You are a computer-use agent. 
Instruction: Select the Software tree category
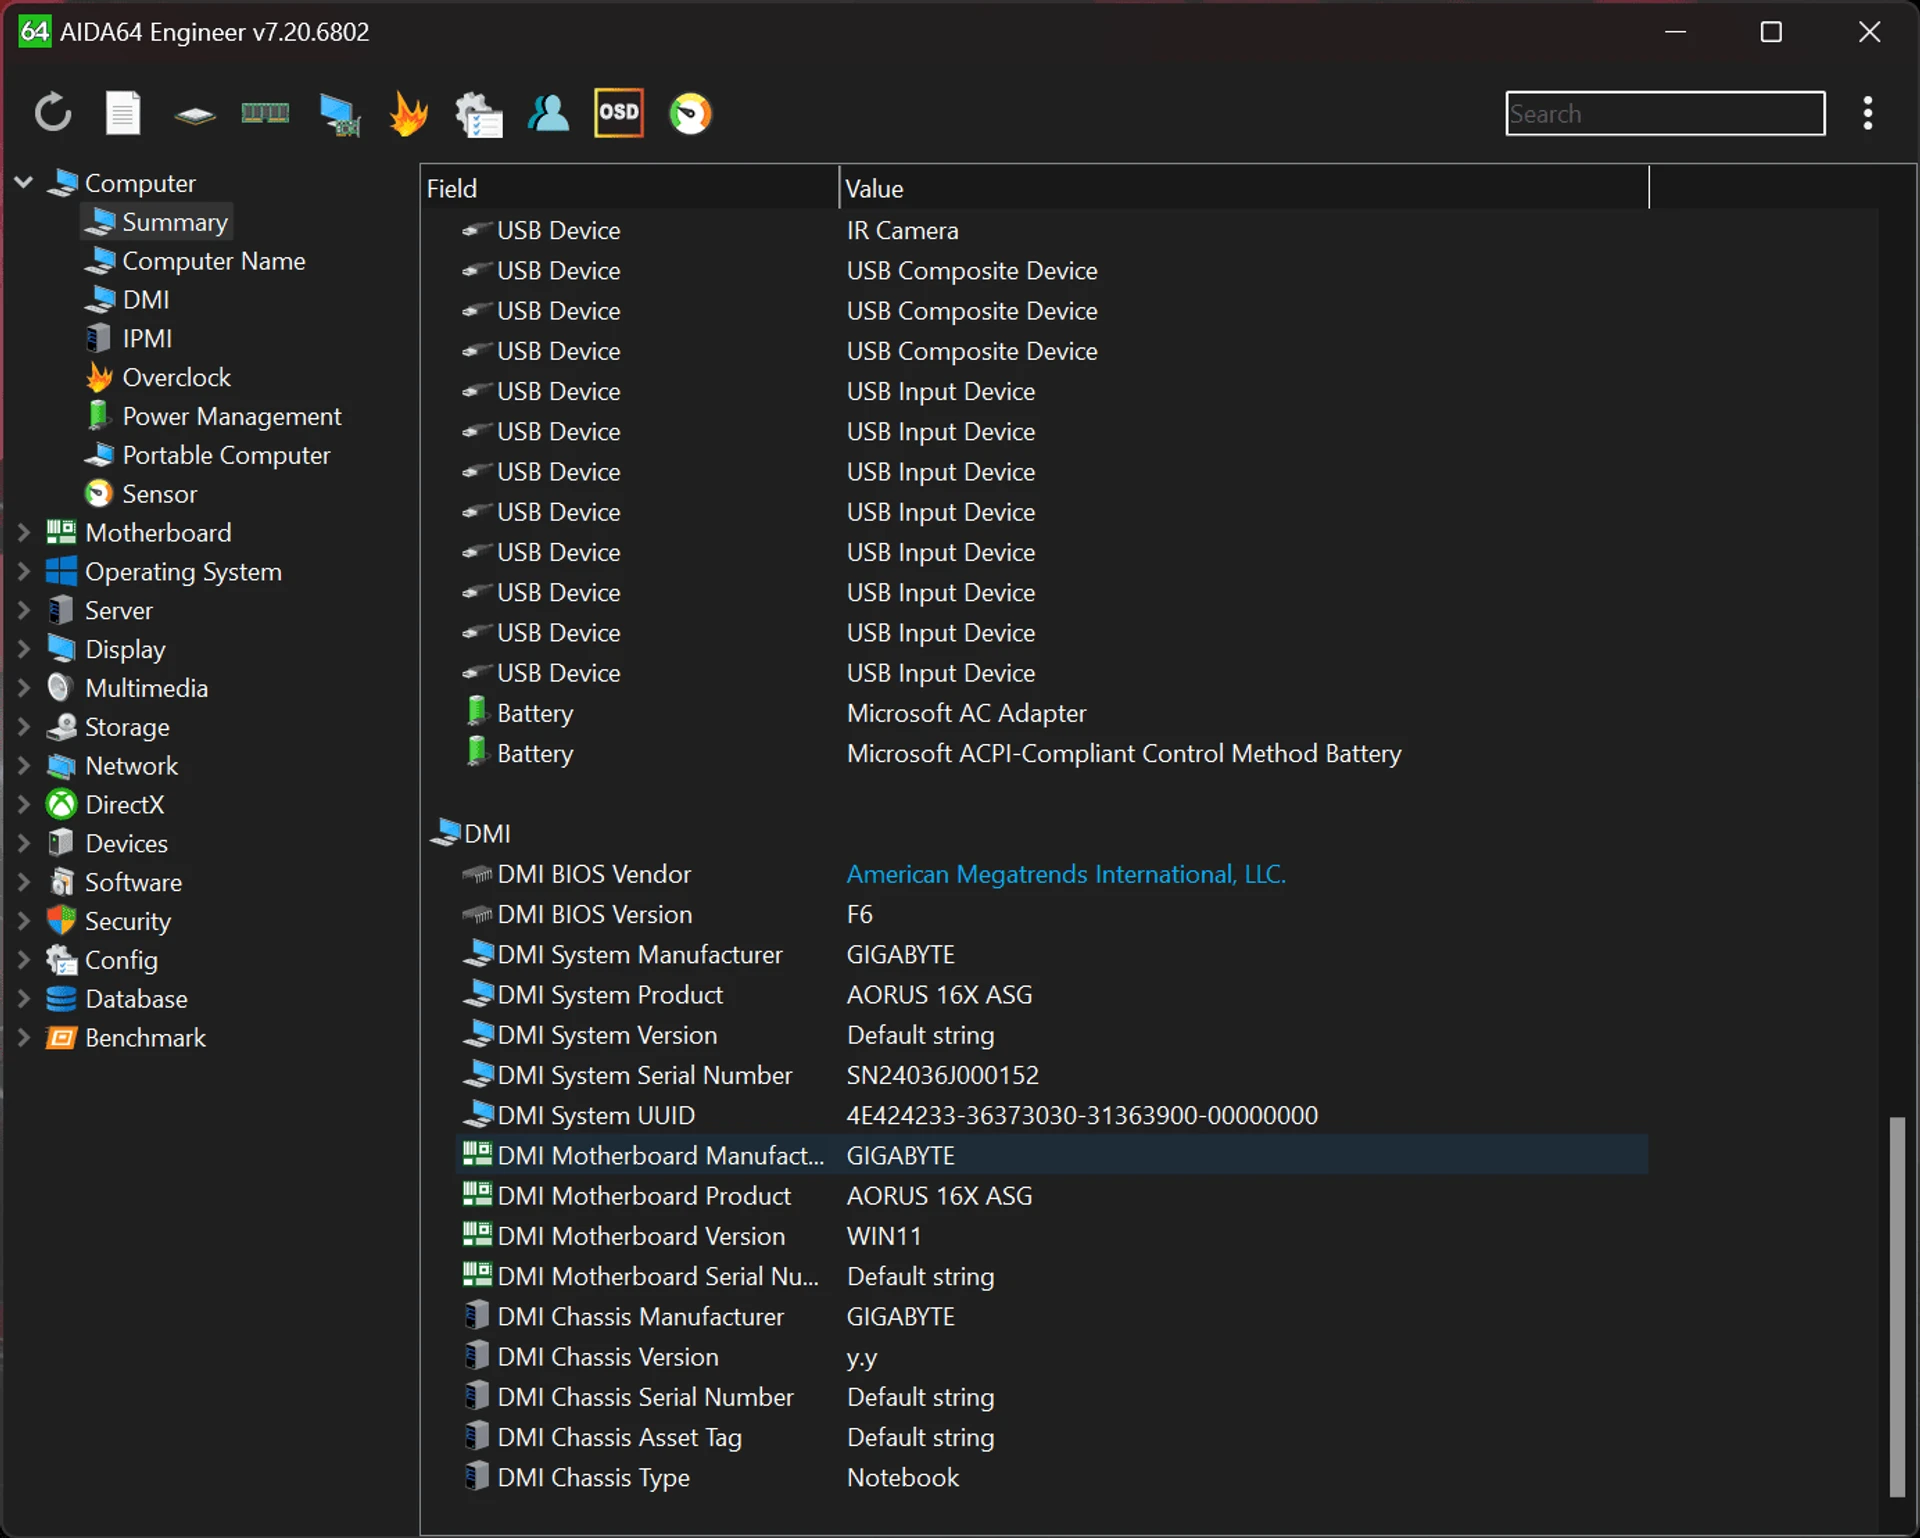click(x=114, y=883)
